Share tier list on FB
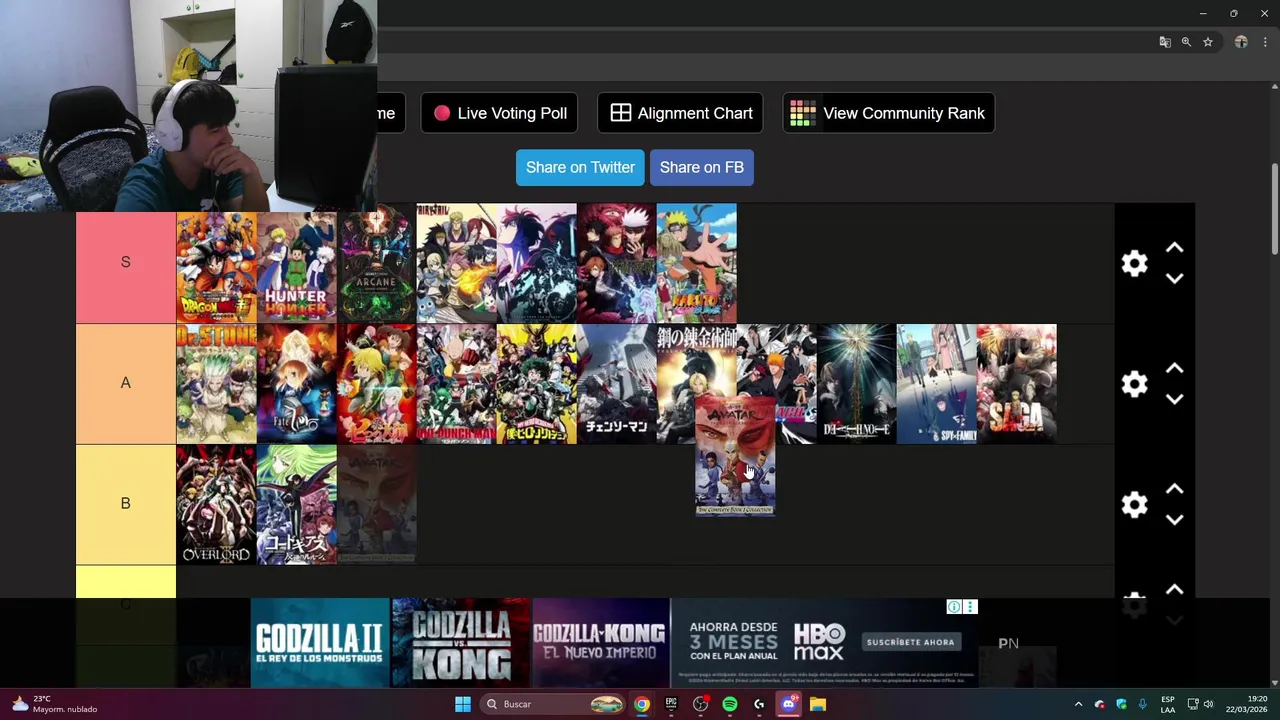This screenshot has height=720, width=1280. click(x=702, y=167)
